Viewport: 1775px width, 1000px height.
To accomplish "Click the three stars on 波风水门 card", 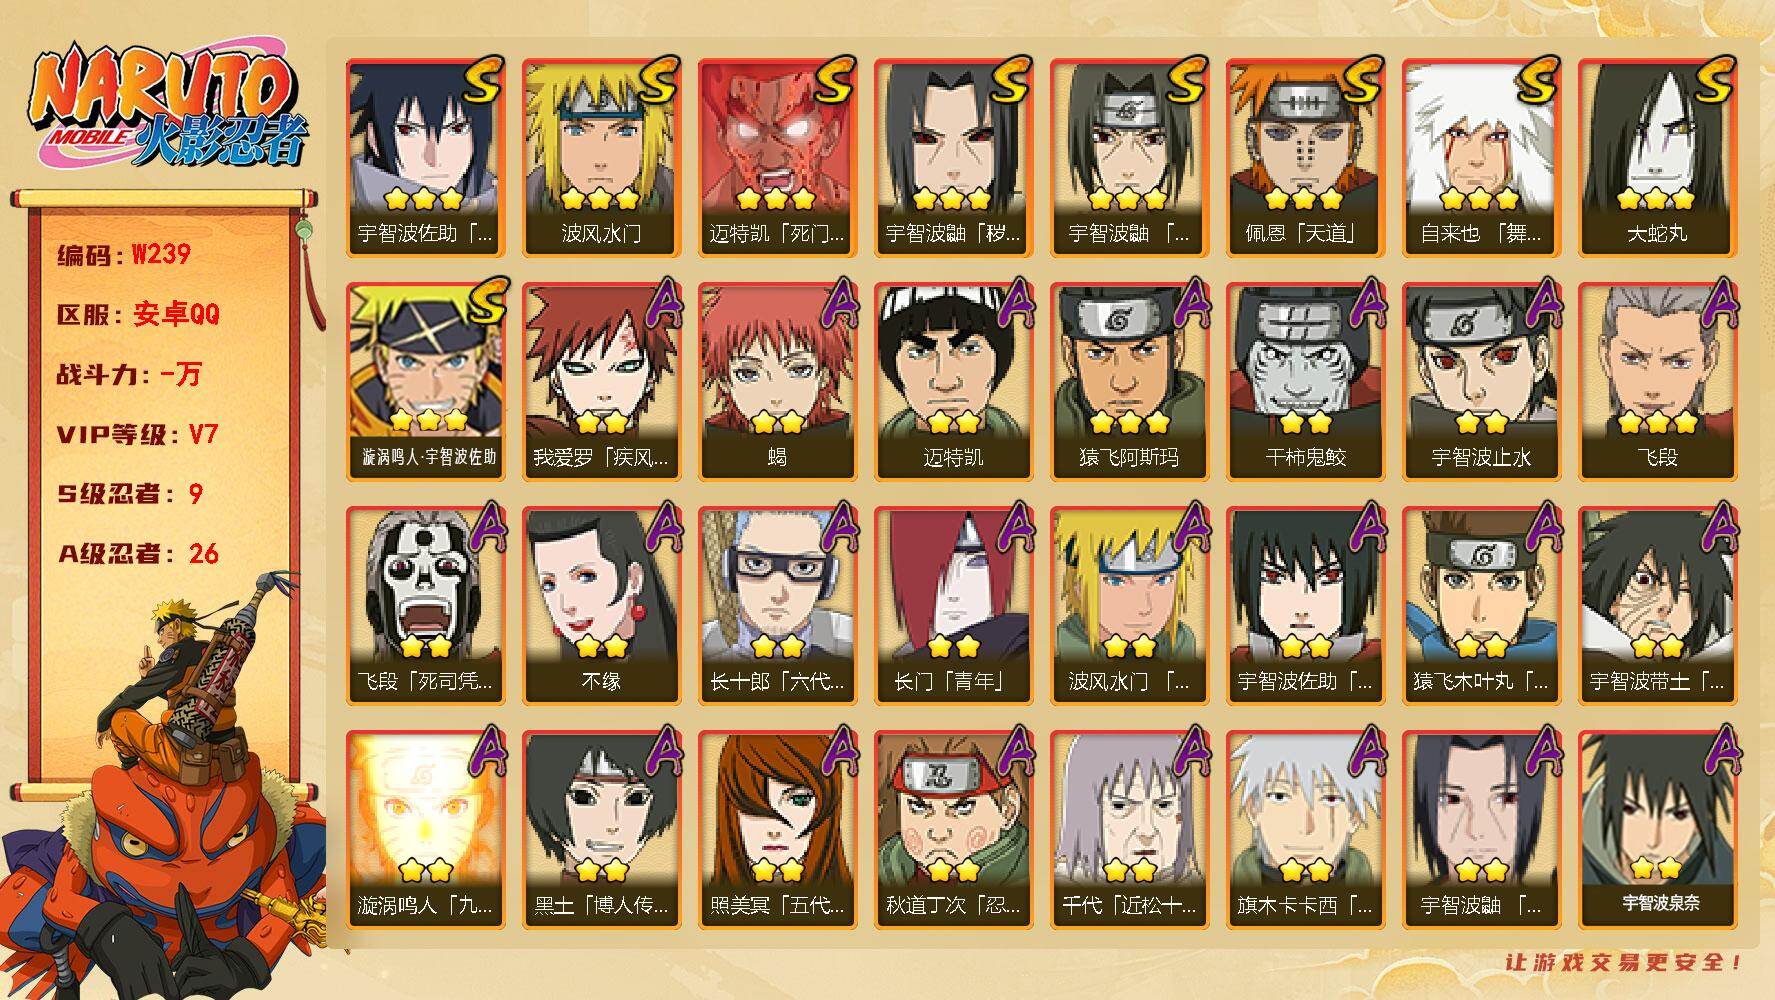I will (601, 198).
